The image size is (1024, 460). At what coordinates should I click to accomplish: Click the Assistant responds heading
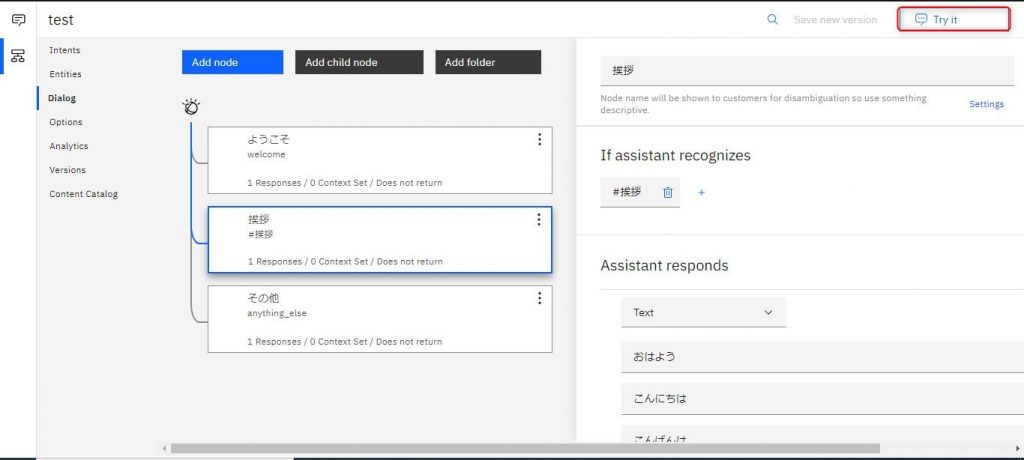(664, 266)
